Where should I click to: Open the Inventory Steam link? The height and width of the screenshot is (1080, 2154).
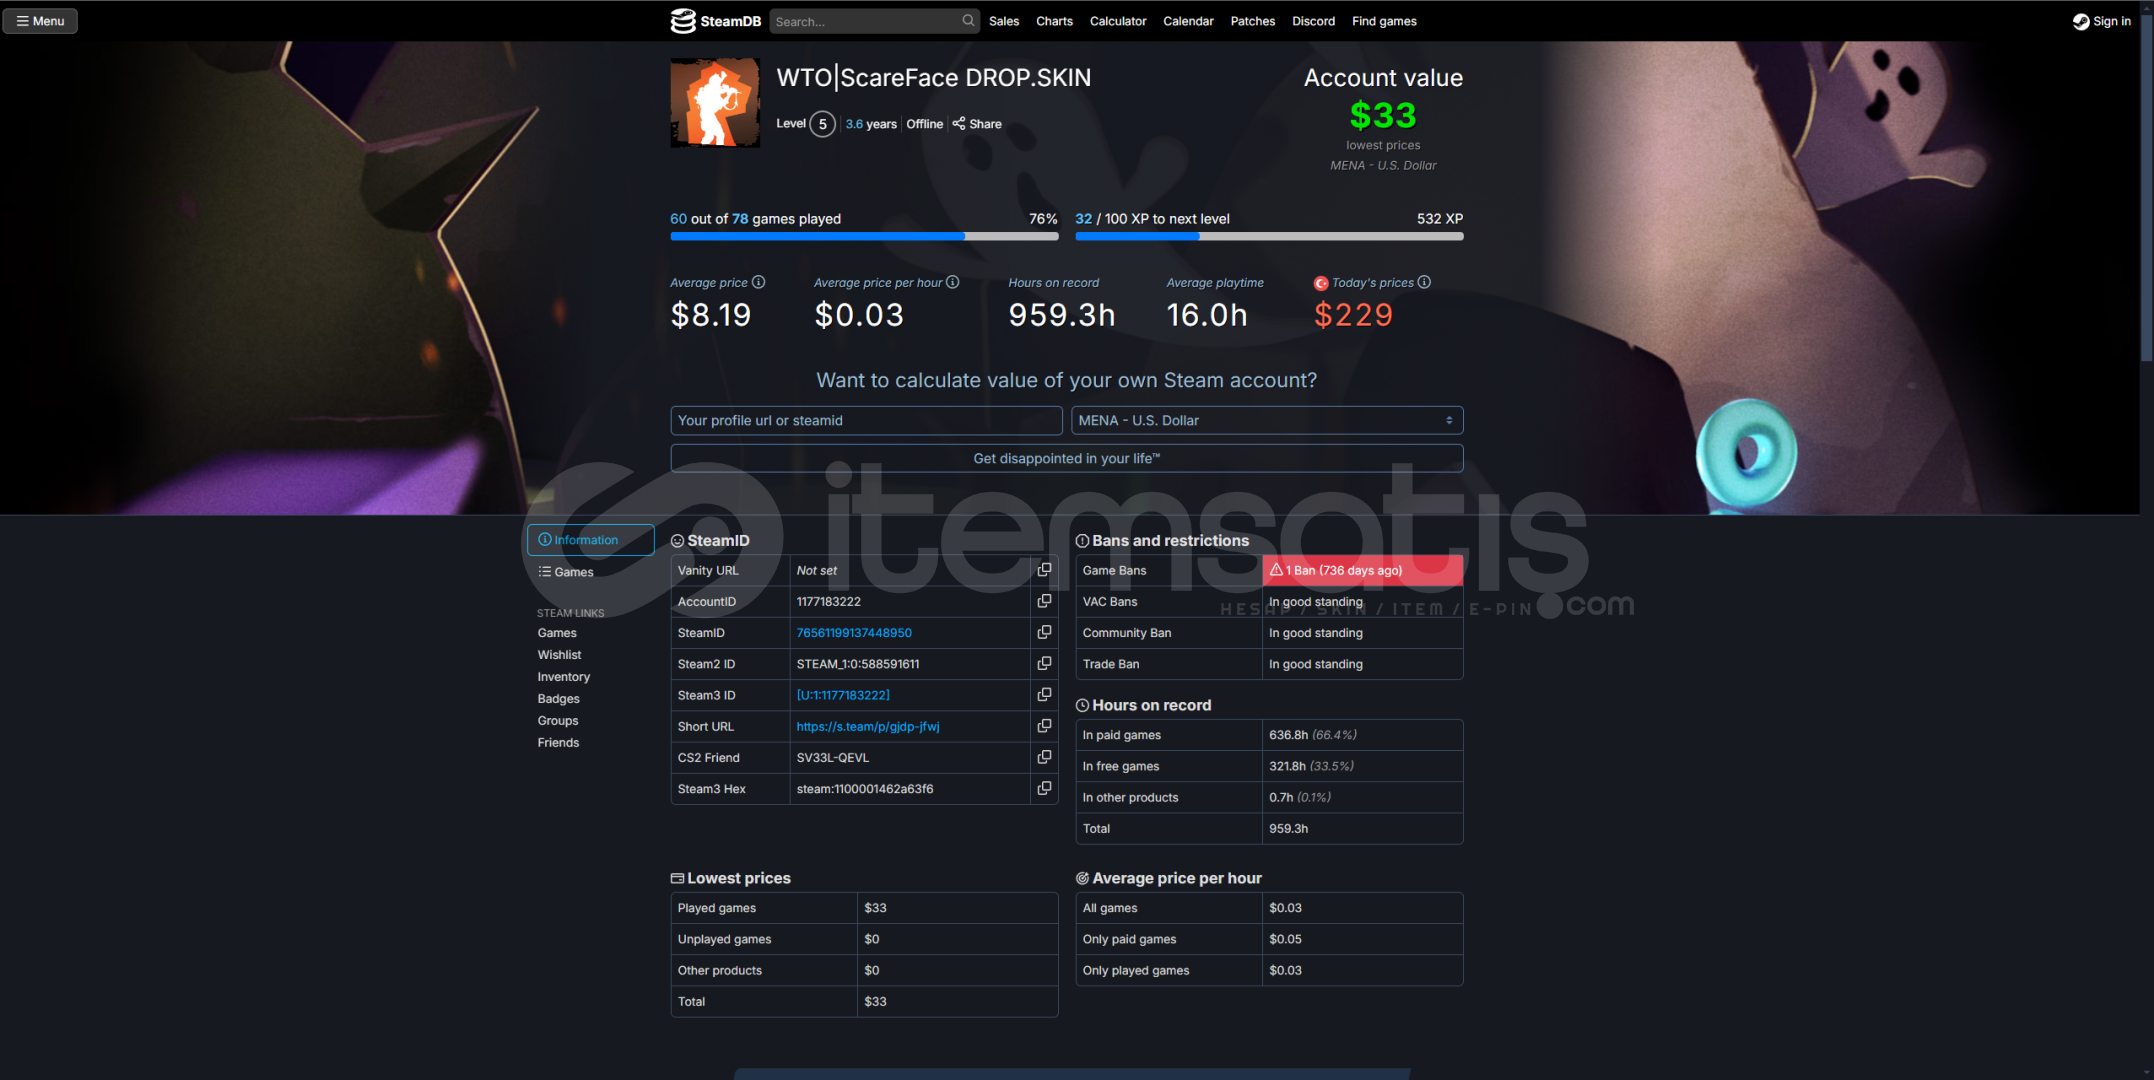pyautogui.click(x=563, y=677)
